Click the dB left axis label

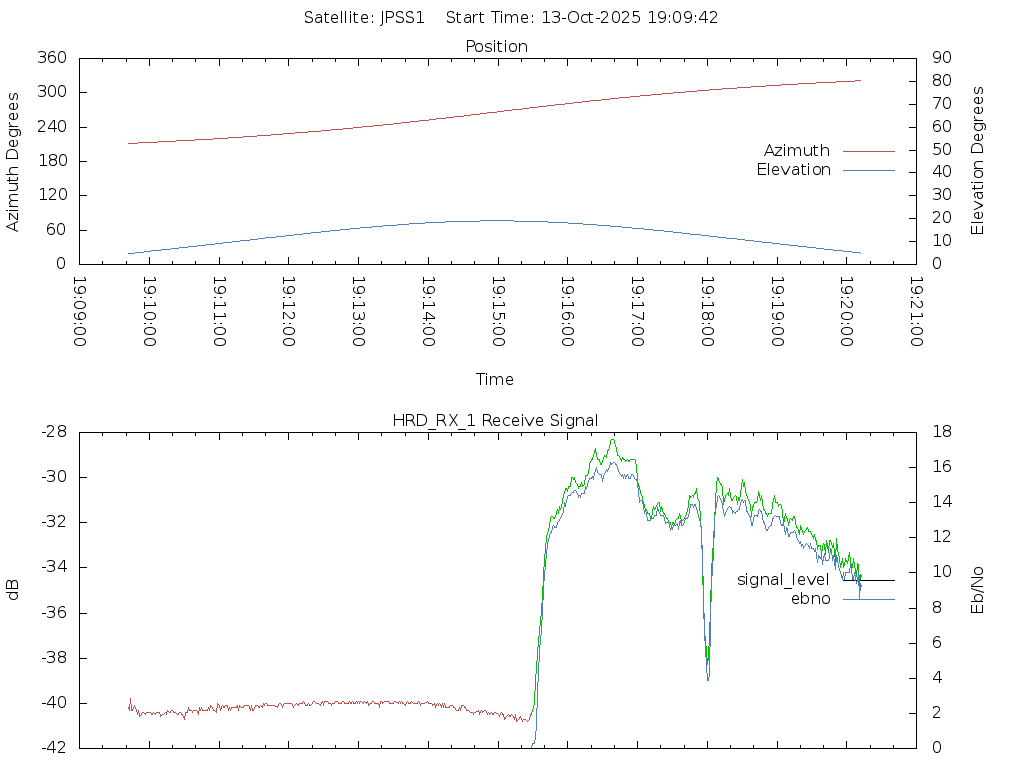coord(14,589)
